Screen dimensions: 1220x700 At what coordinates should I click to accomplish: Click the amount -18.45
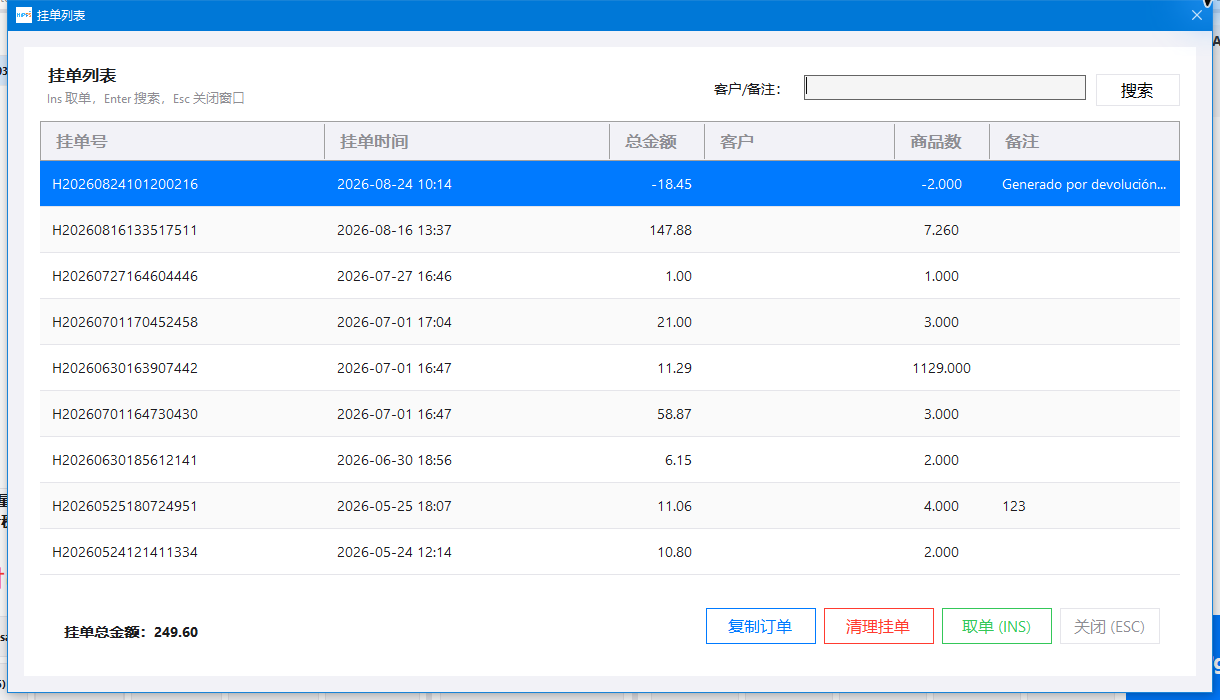[671, 184]
